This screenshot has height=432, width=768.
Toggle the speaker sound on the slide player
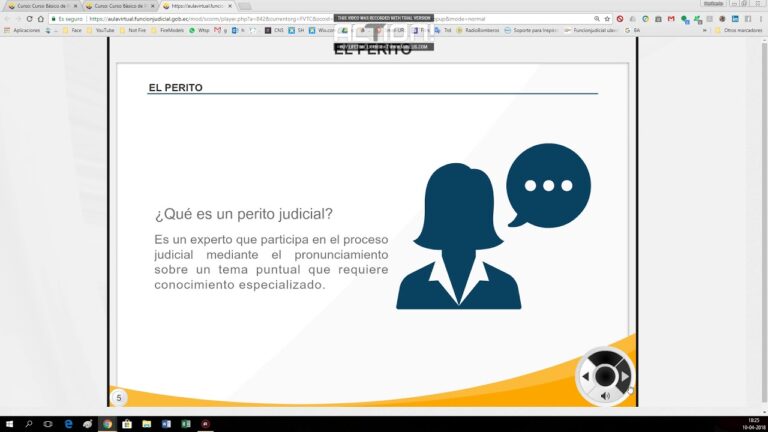pyautogui.click(x=605, y=396)
